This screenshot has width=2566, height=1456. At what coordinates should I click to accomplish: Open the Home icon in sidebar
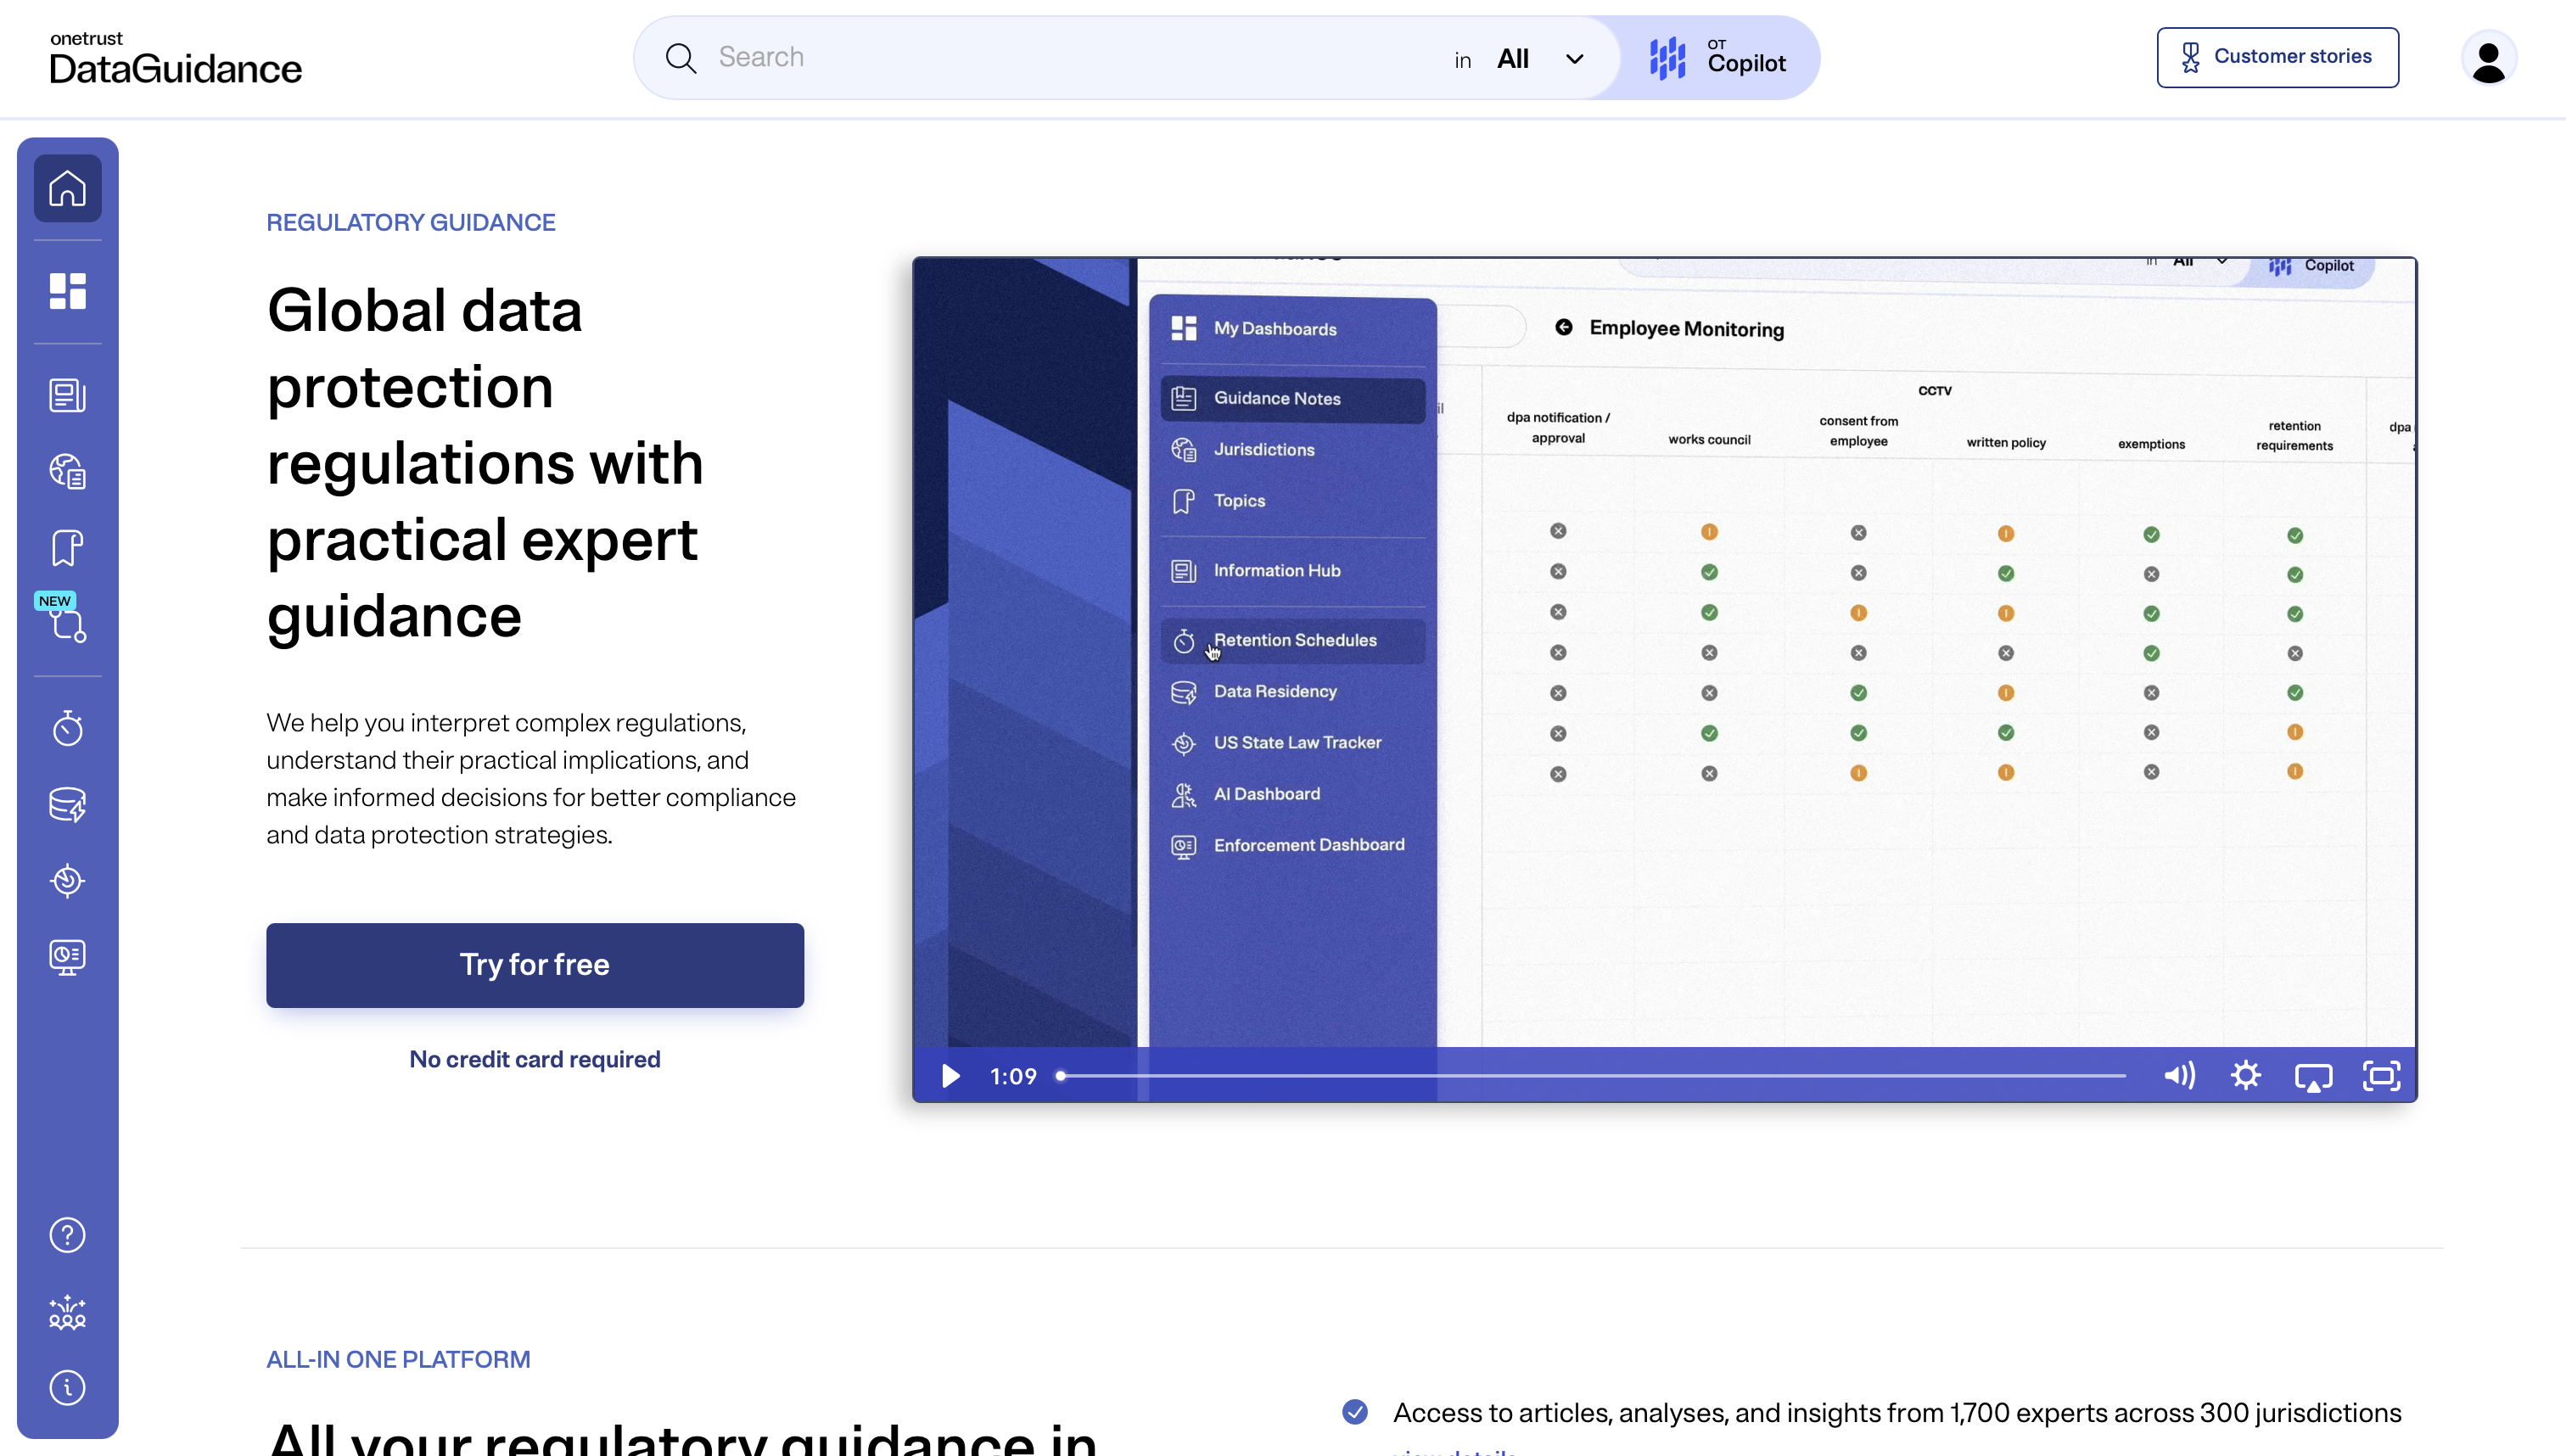67,188
